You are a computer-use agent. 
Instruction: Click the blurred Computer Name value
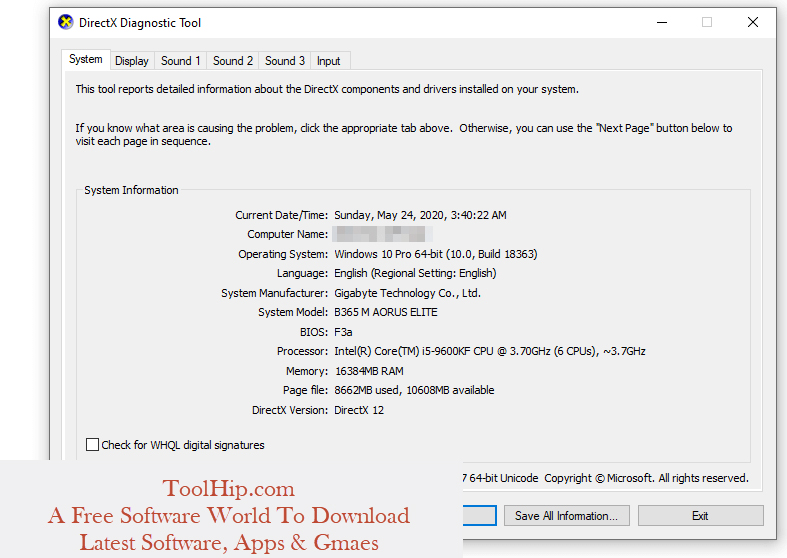point(382,234)
